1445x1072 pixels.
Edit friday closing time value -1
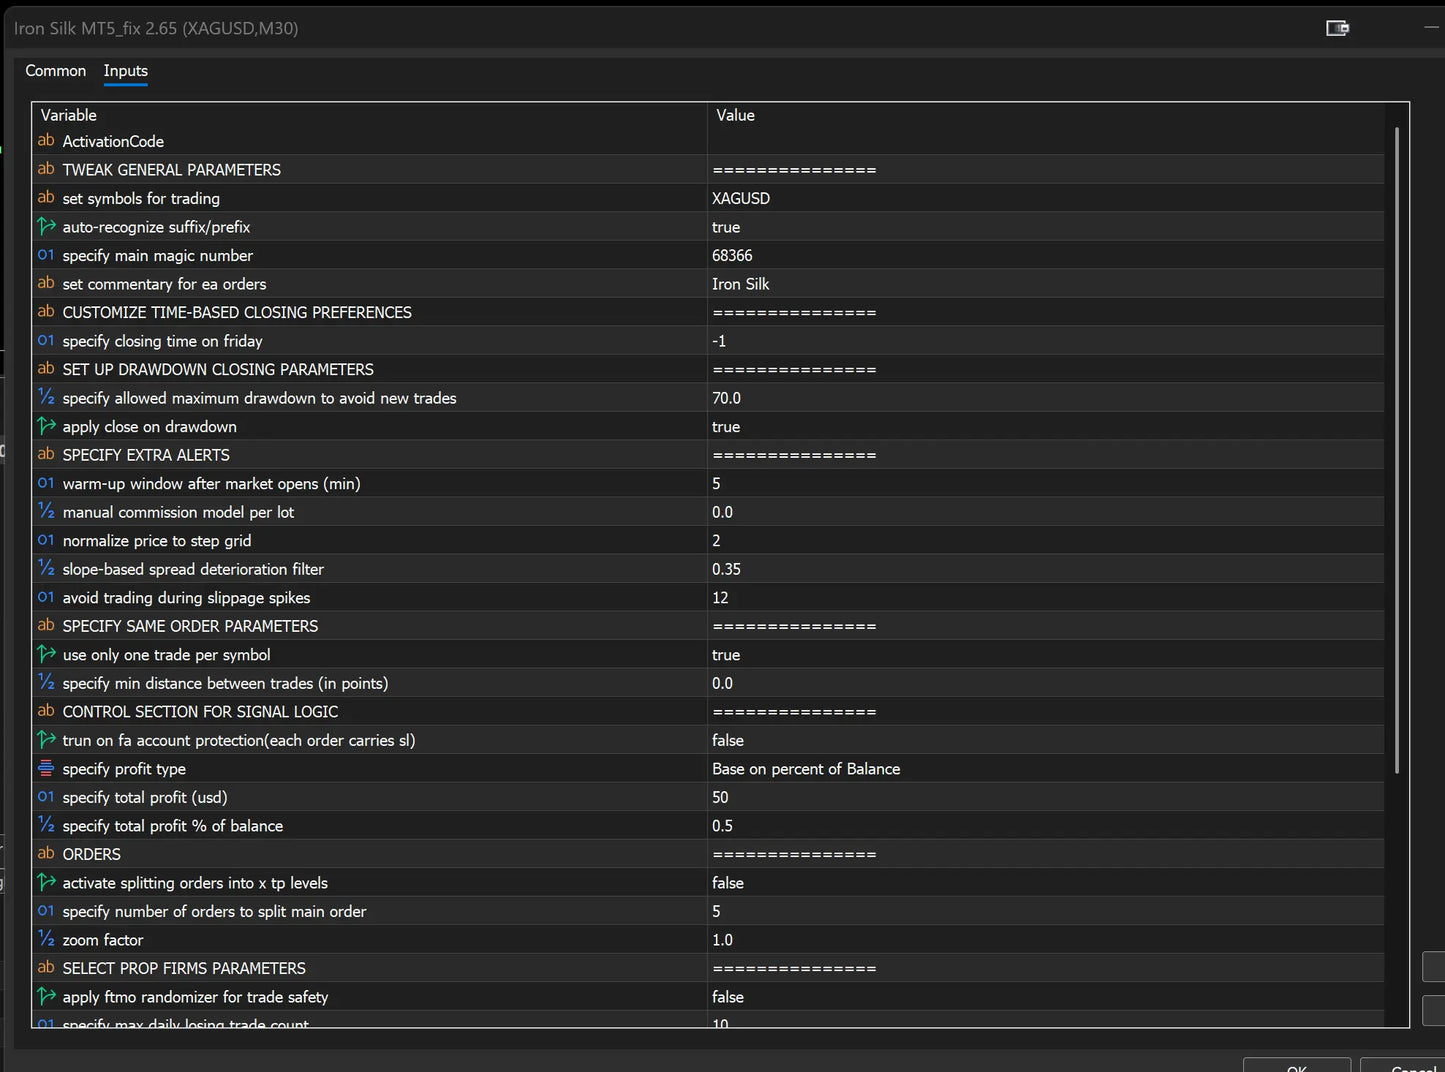click(1046, 341)
